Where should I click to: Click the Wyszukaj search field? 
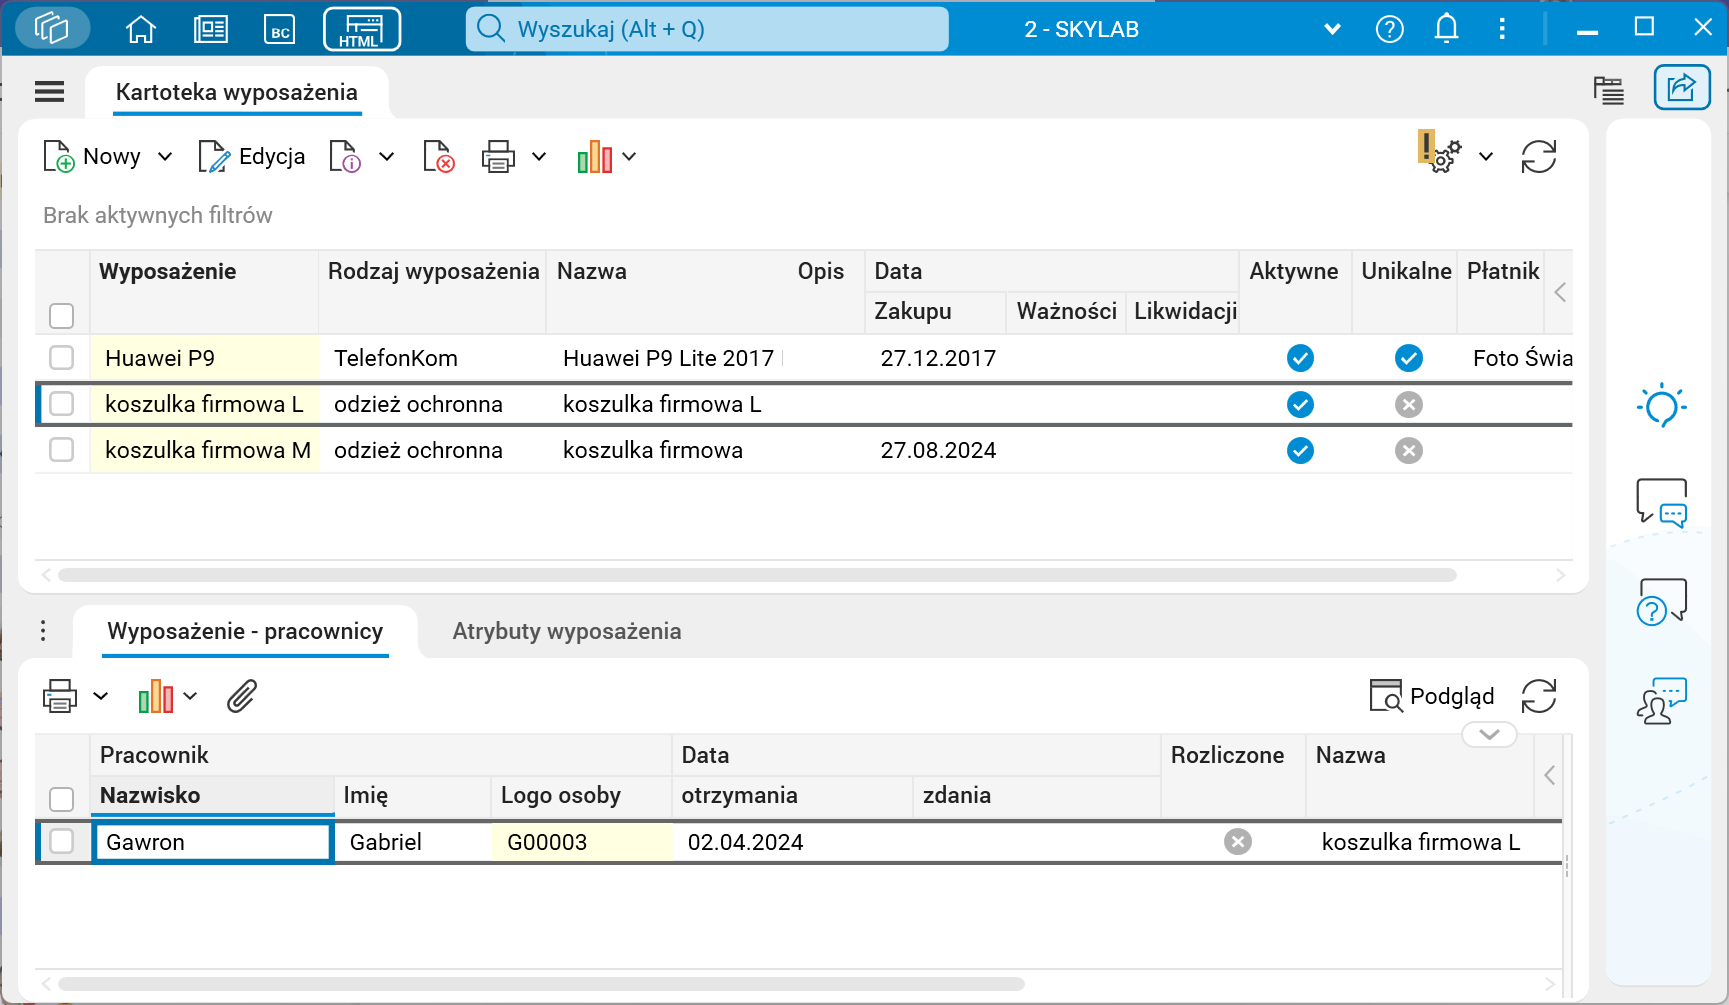[x=706, y=29]
